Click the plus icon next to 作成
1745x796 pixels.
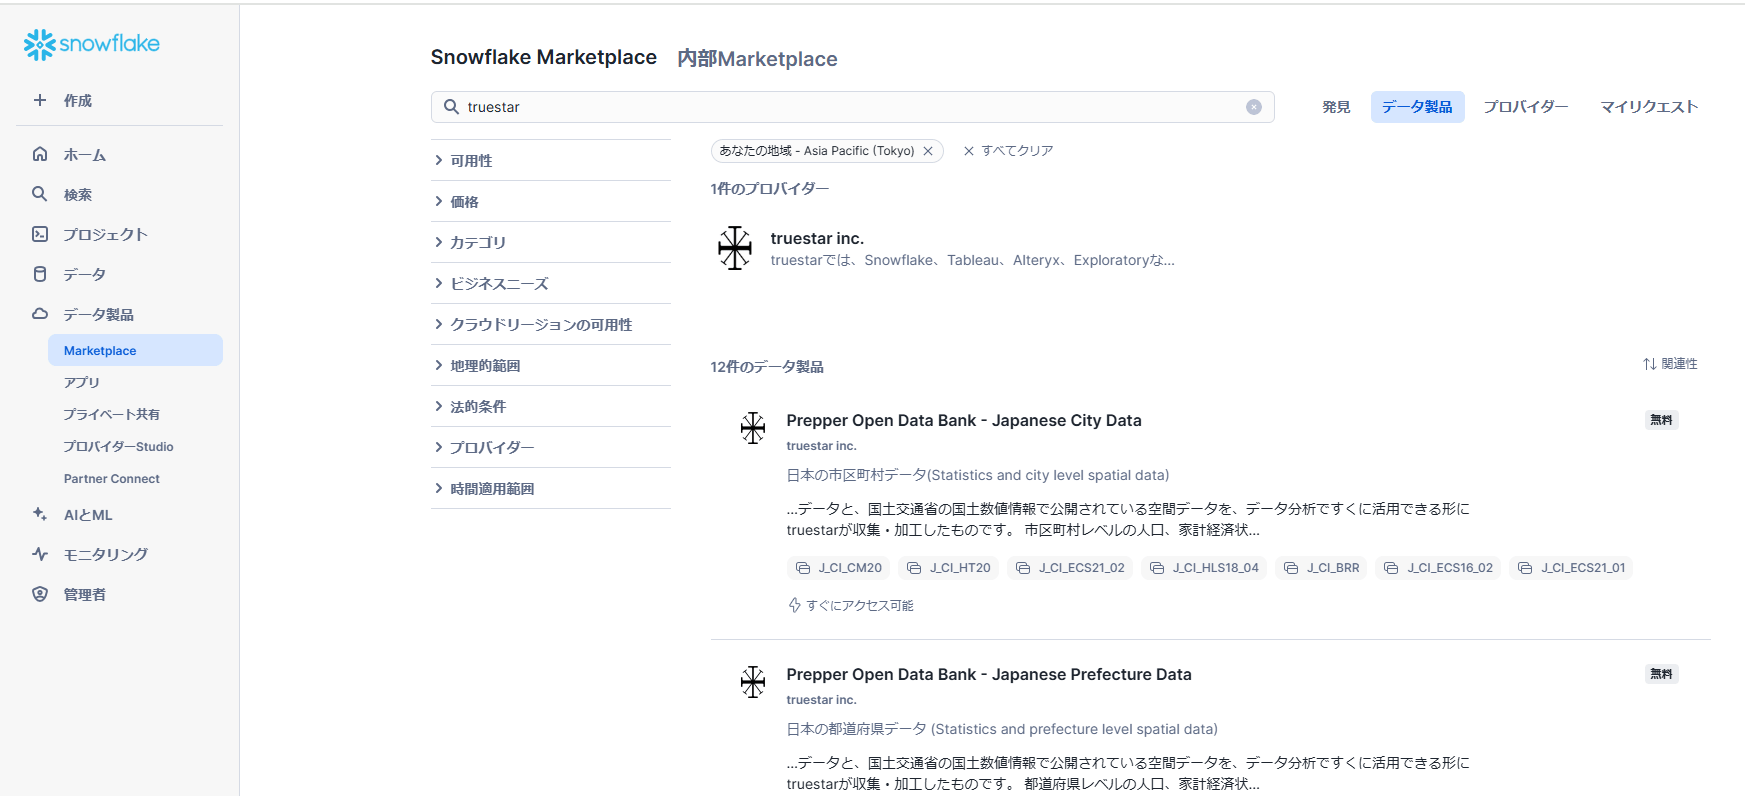(x=40, y=100)
